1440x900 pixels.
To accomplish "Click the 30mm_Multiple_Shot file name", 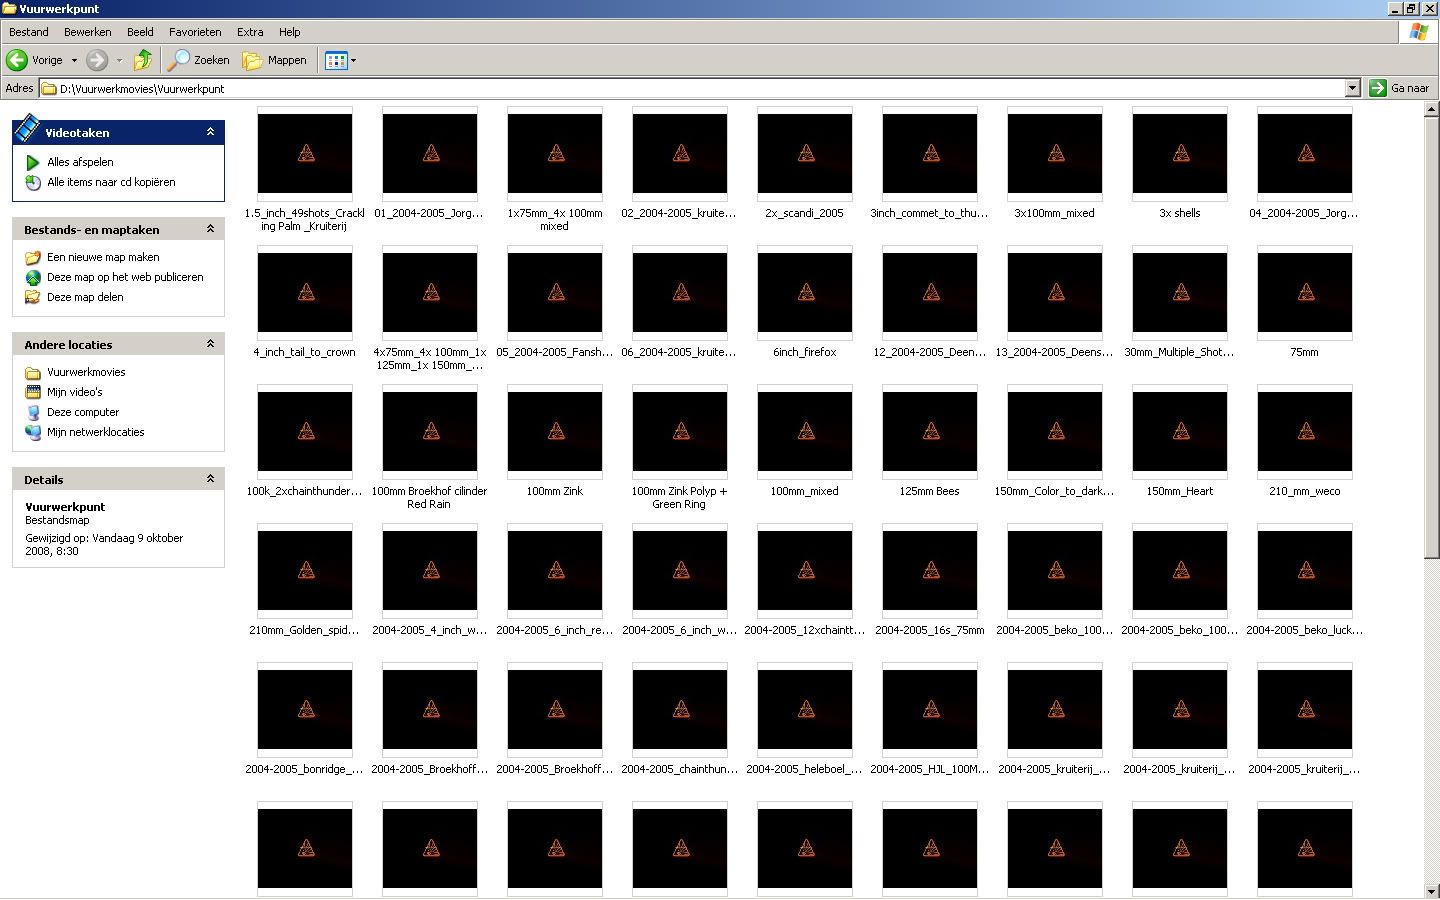I will [1180, 352].
